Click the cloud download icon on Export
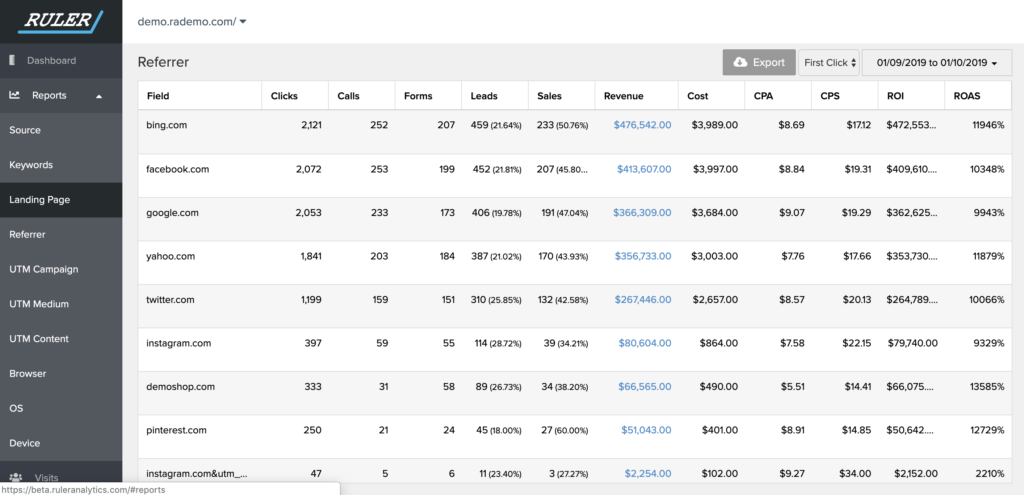This screenshot has width=1024, height=495. [x=740, y=63]
